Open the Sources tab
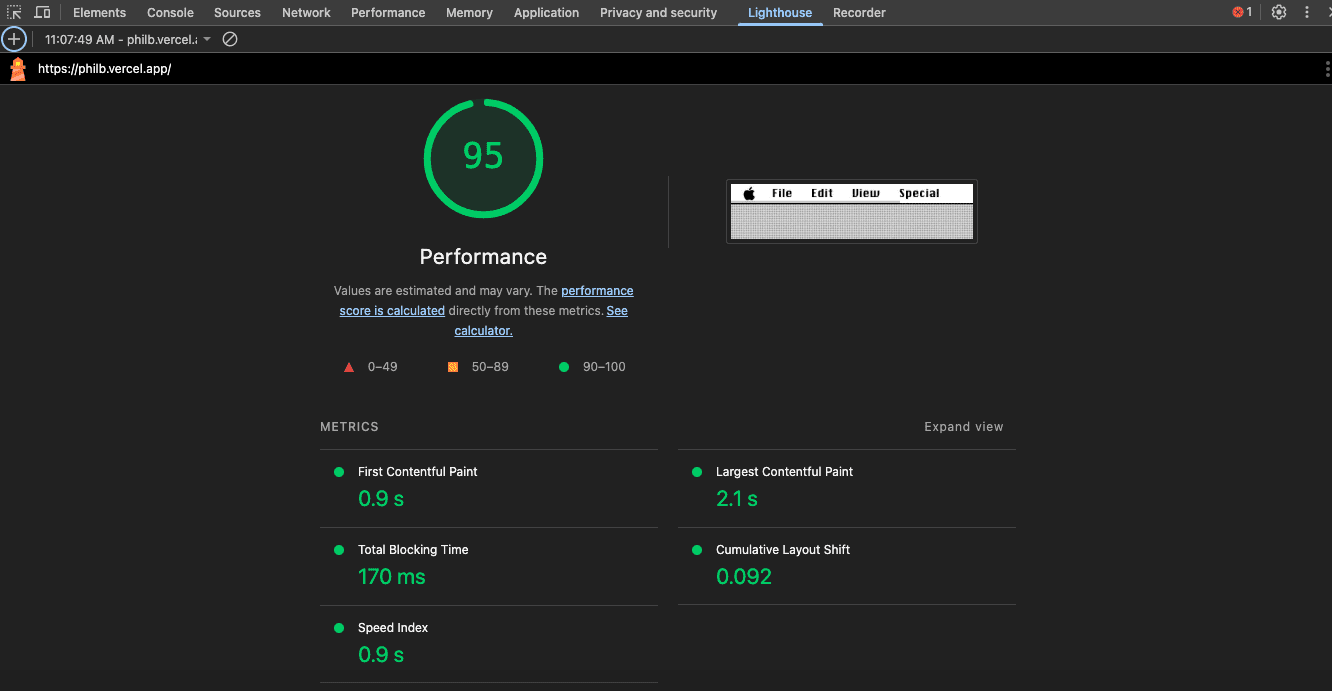 (237, 13)
